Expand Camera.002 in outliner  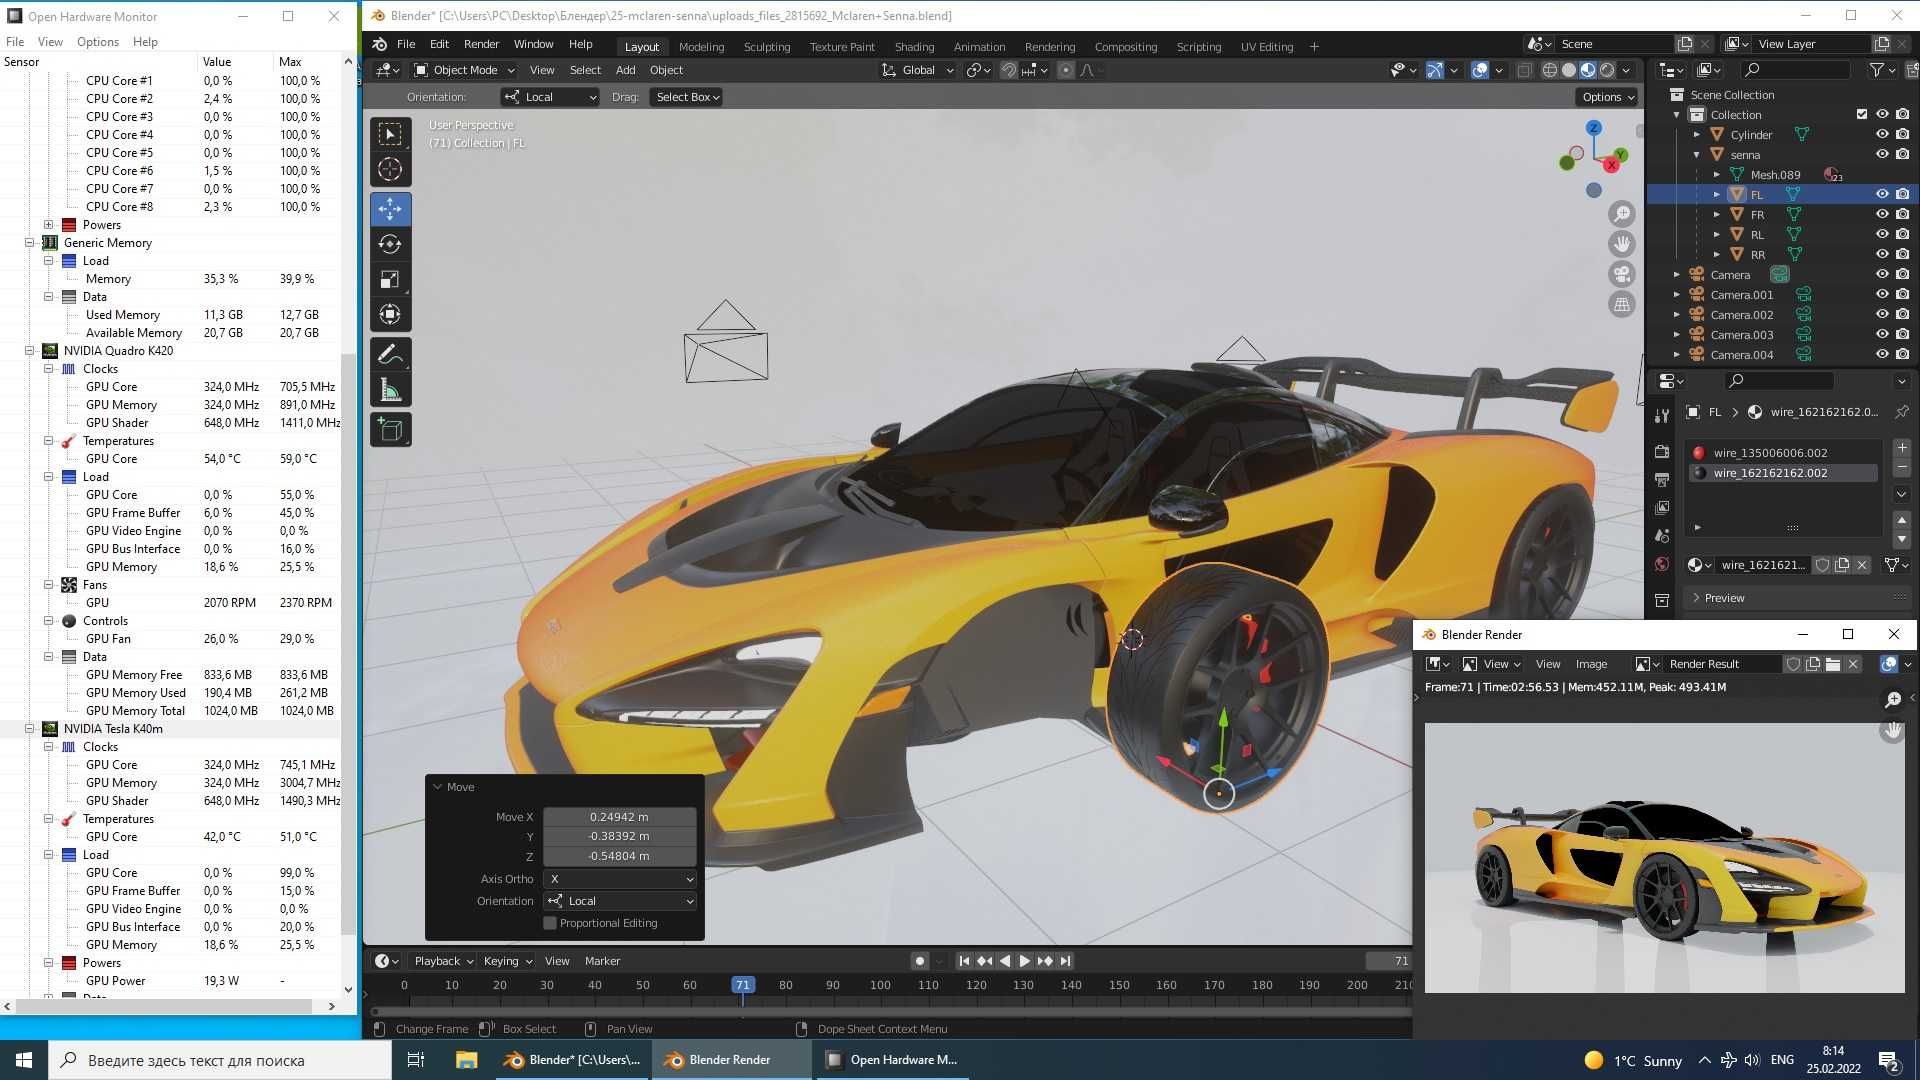(1677, 314)
